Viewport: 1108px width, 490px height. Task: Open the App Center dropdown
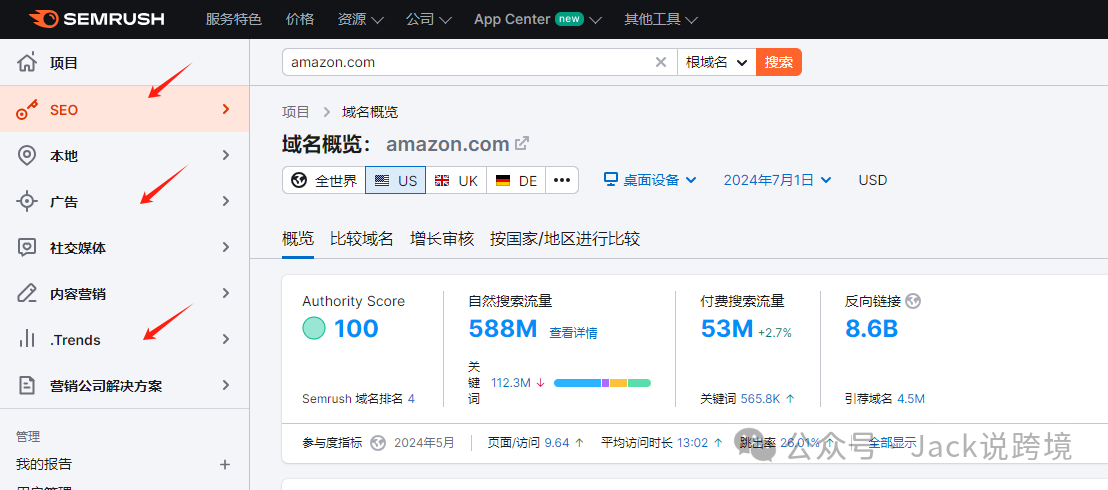click(x=538, y=19)
